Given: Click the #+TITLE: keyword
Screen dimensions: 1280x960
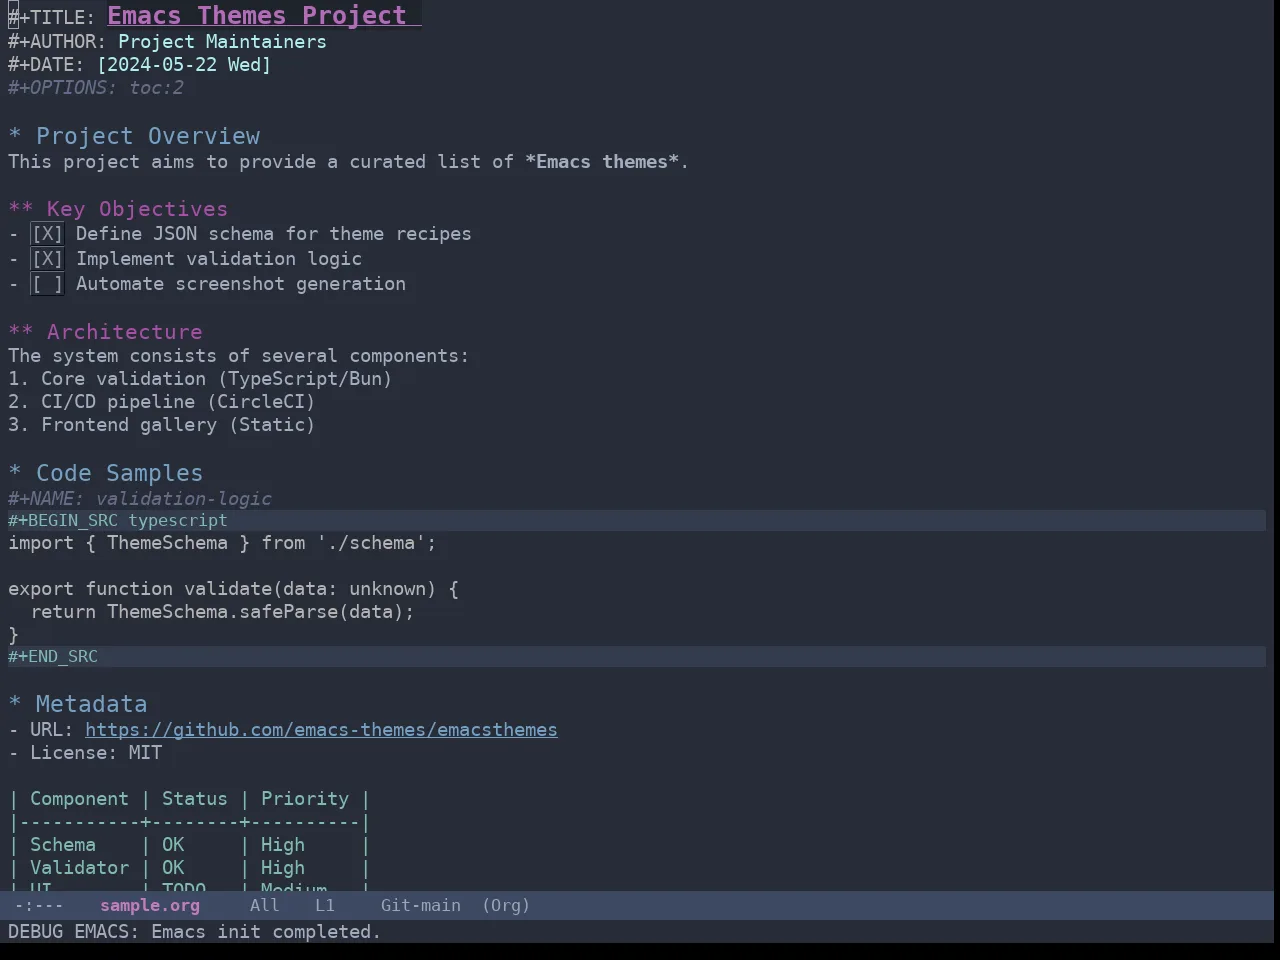Looking at the screenshot, I should point(52,18).
